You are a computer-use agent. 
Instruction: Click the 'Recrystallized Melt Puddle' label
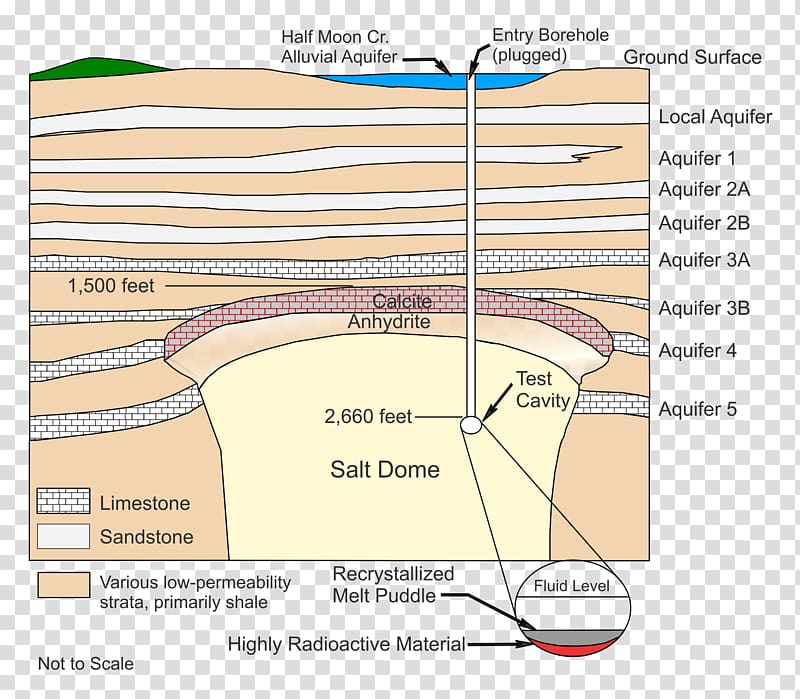point(393,585)
